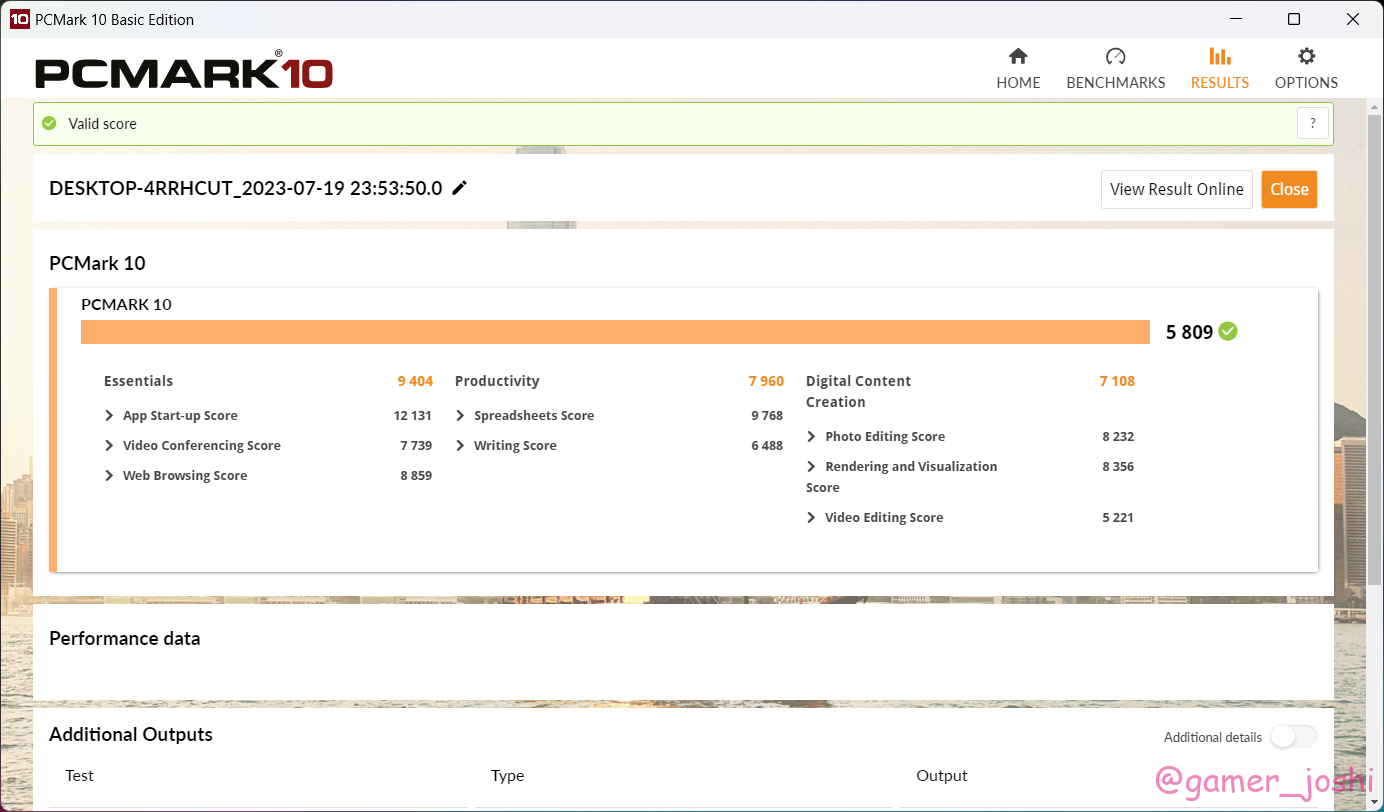Maximize the PCMark 10 window

[x=1294, y=19]
